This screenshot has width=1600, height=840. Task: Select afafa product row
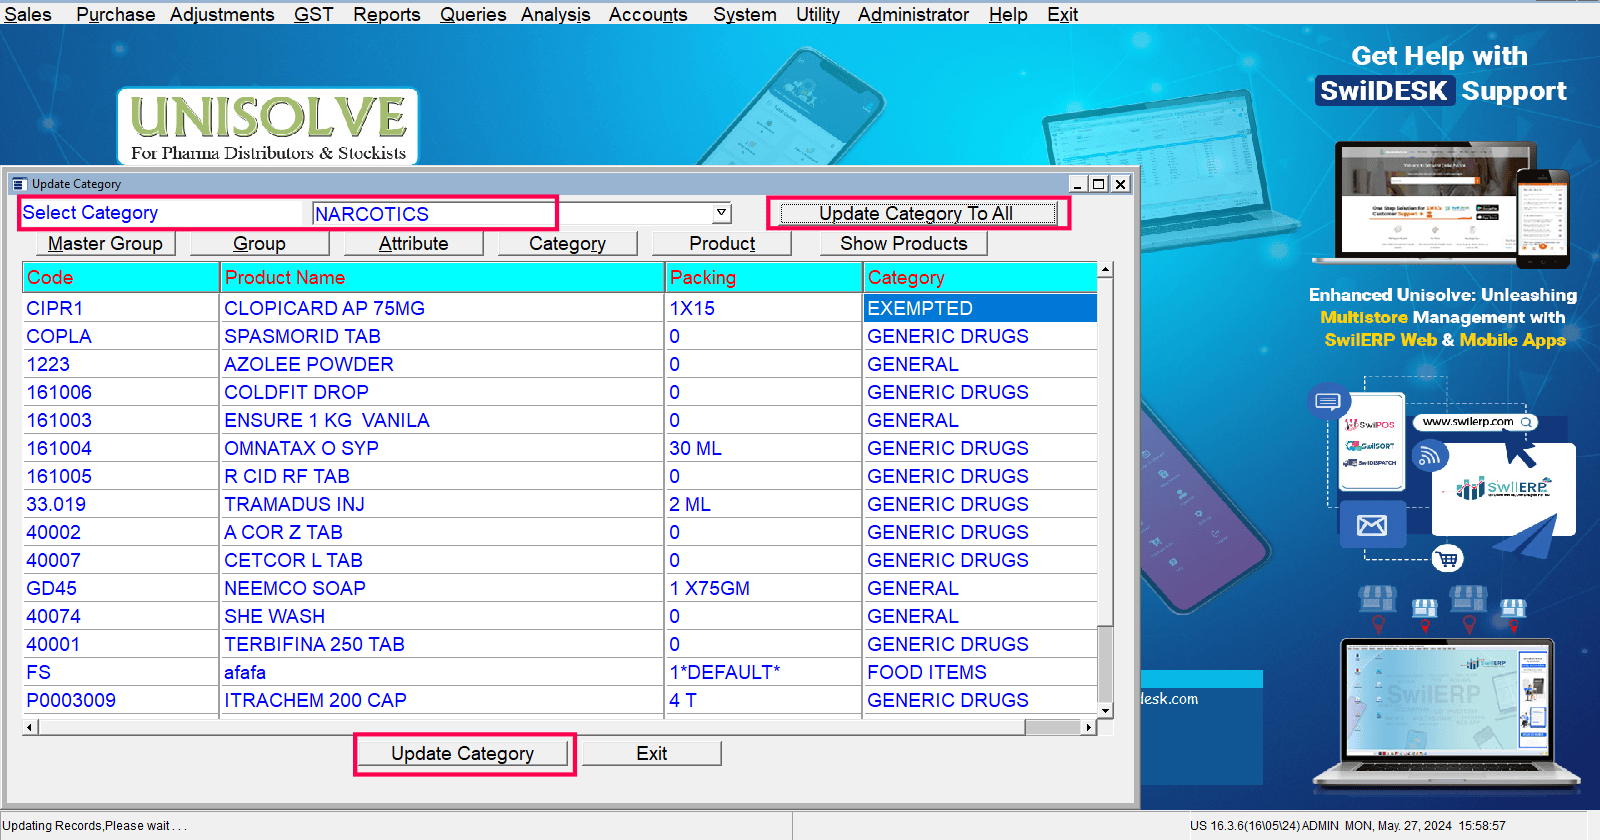pyautogui.click(x=443, y=672)
